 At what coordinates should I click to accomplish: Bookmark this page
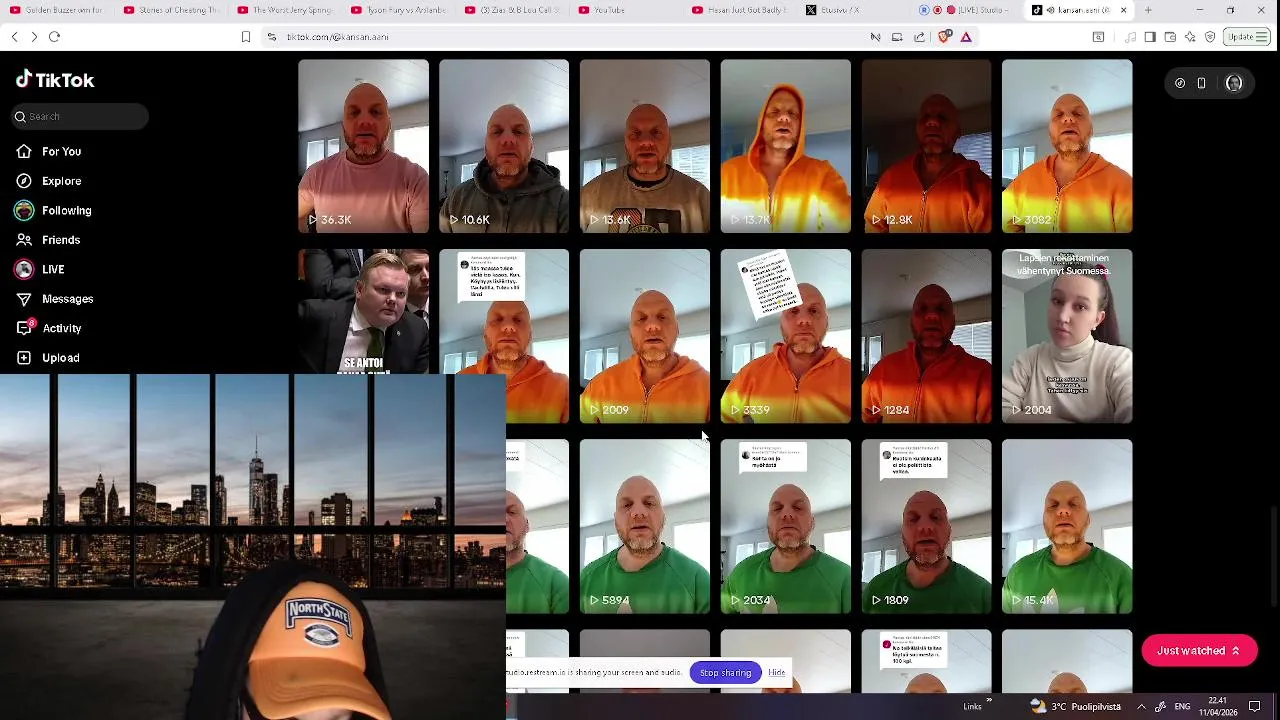[x=246, y=37]
